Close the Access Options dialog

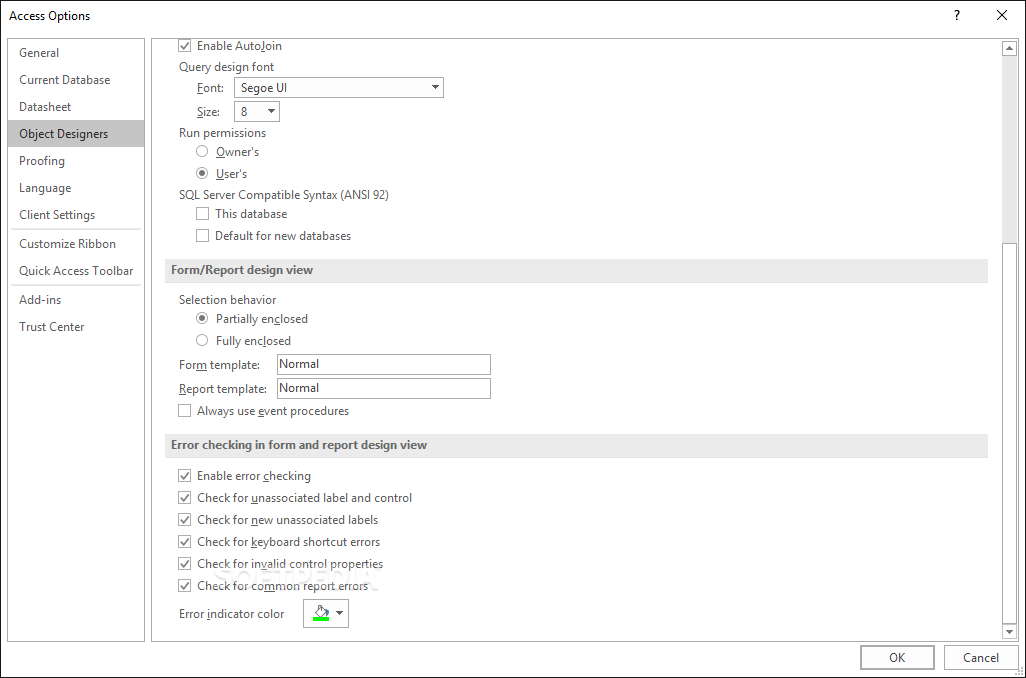tap(1002, 15)
